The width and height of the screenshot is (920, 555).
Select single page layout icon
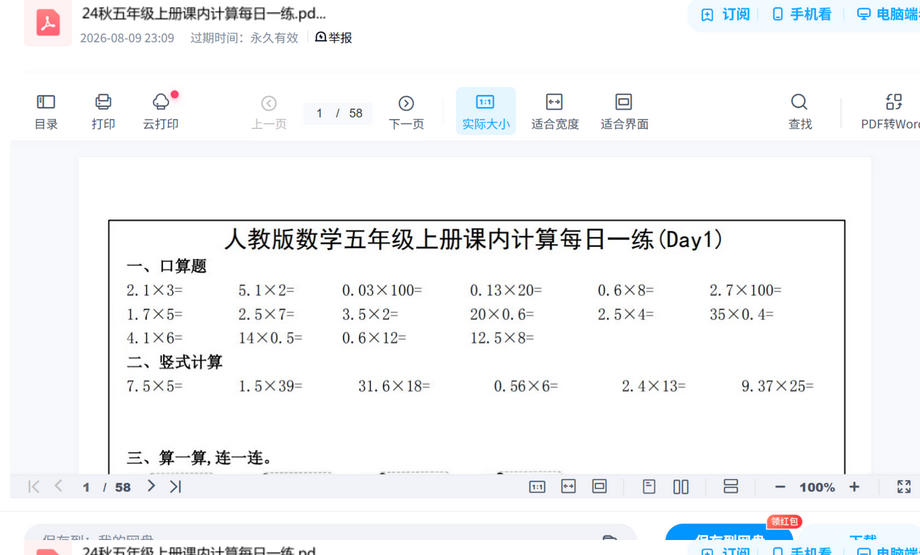(x=648, y=486)
